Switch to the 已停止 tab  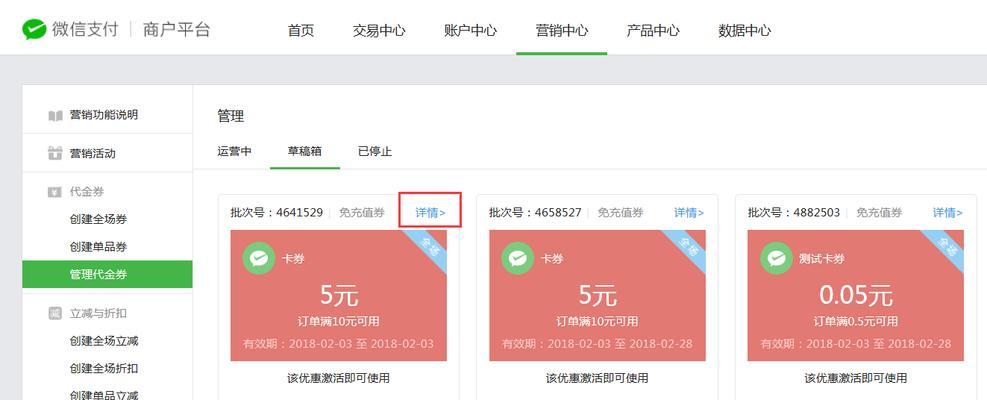pos(375,151)
